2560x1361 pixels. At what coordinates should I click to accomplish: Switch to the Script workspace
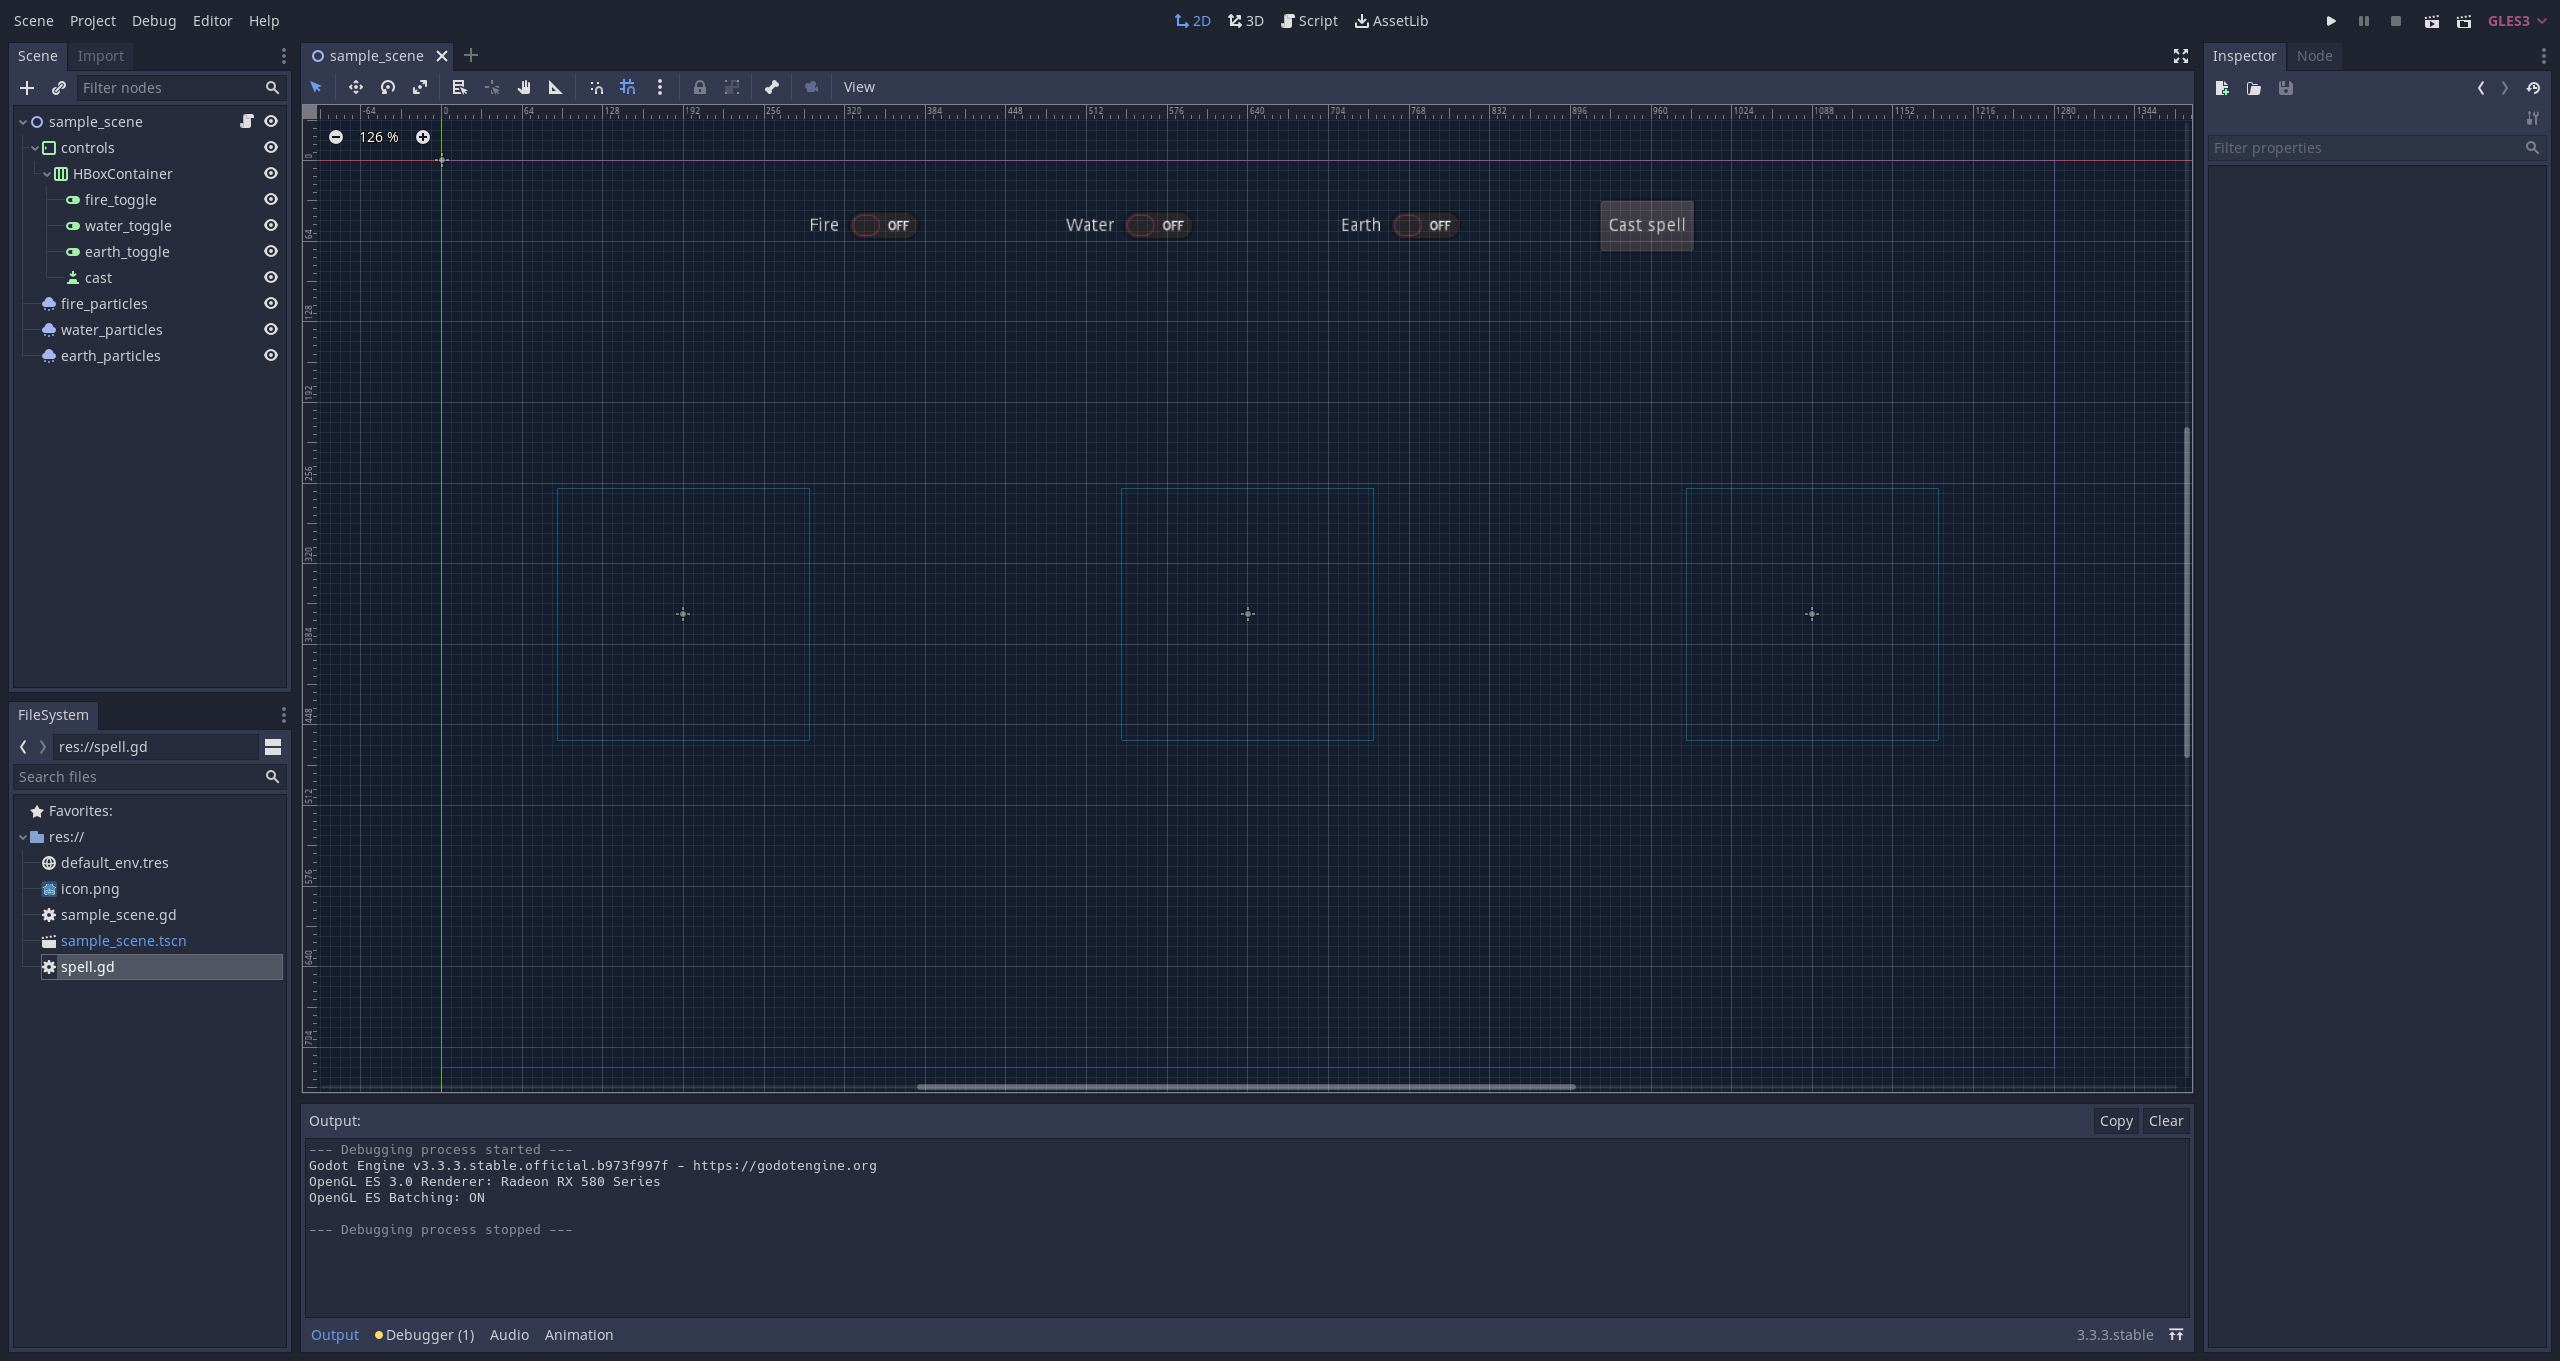point(1310,21)
